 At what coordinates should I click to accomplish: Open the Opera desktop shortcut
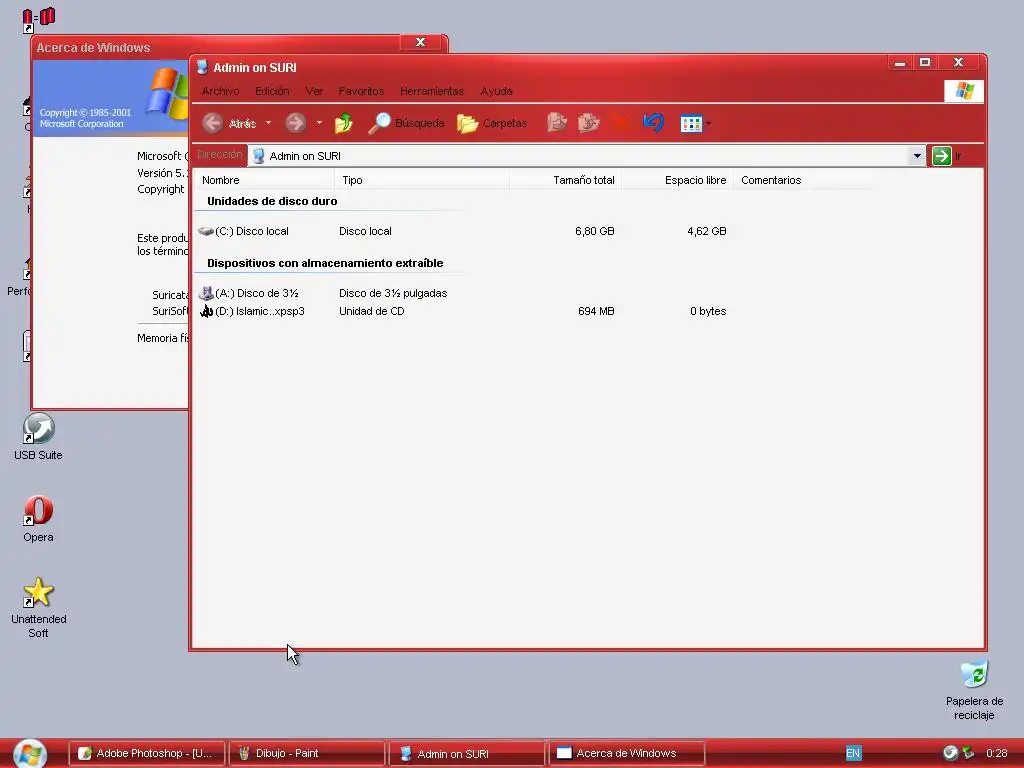[39, 519]
